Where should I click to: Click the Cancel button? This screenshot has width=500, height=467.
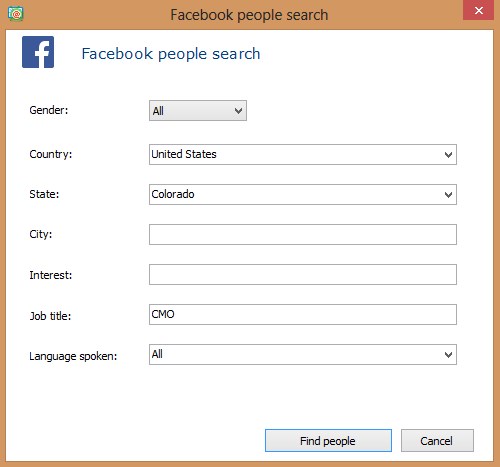[x=437, y=441]
